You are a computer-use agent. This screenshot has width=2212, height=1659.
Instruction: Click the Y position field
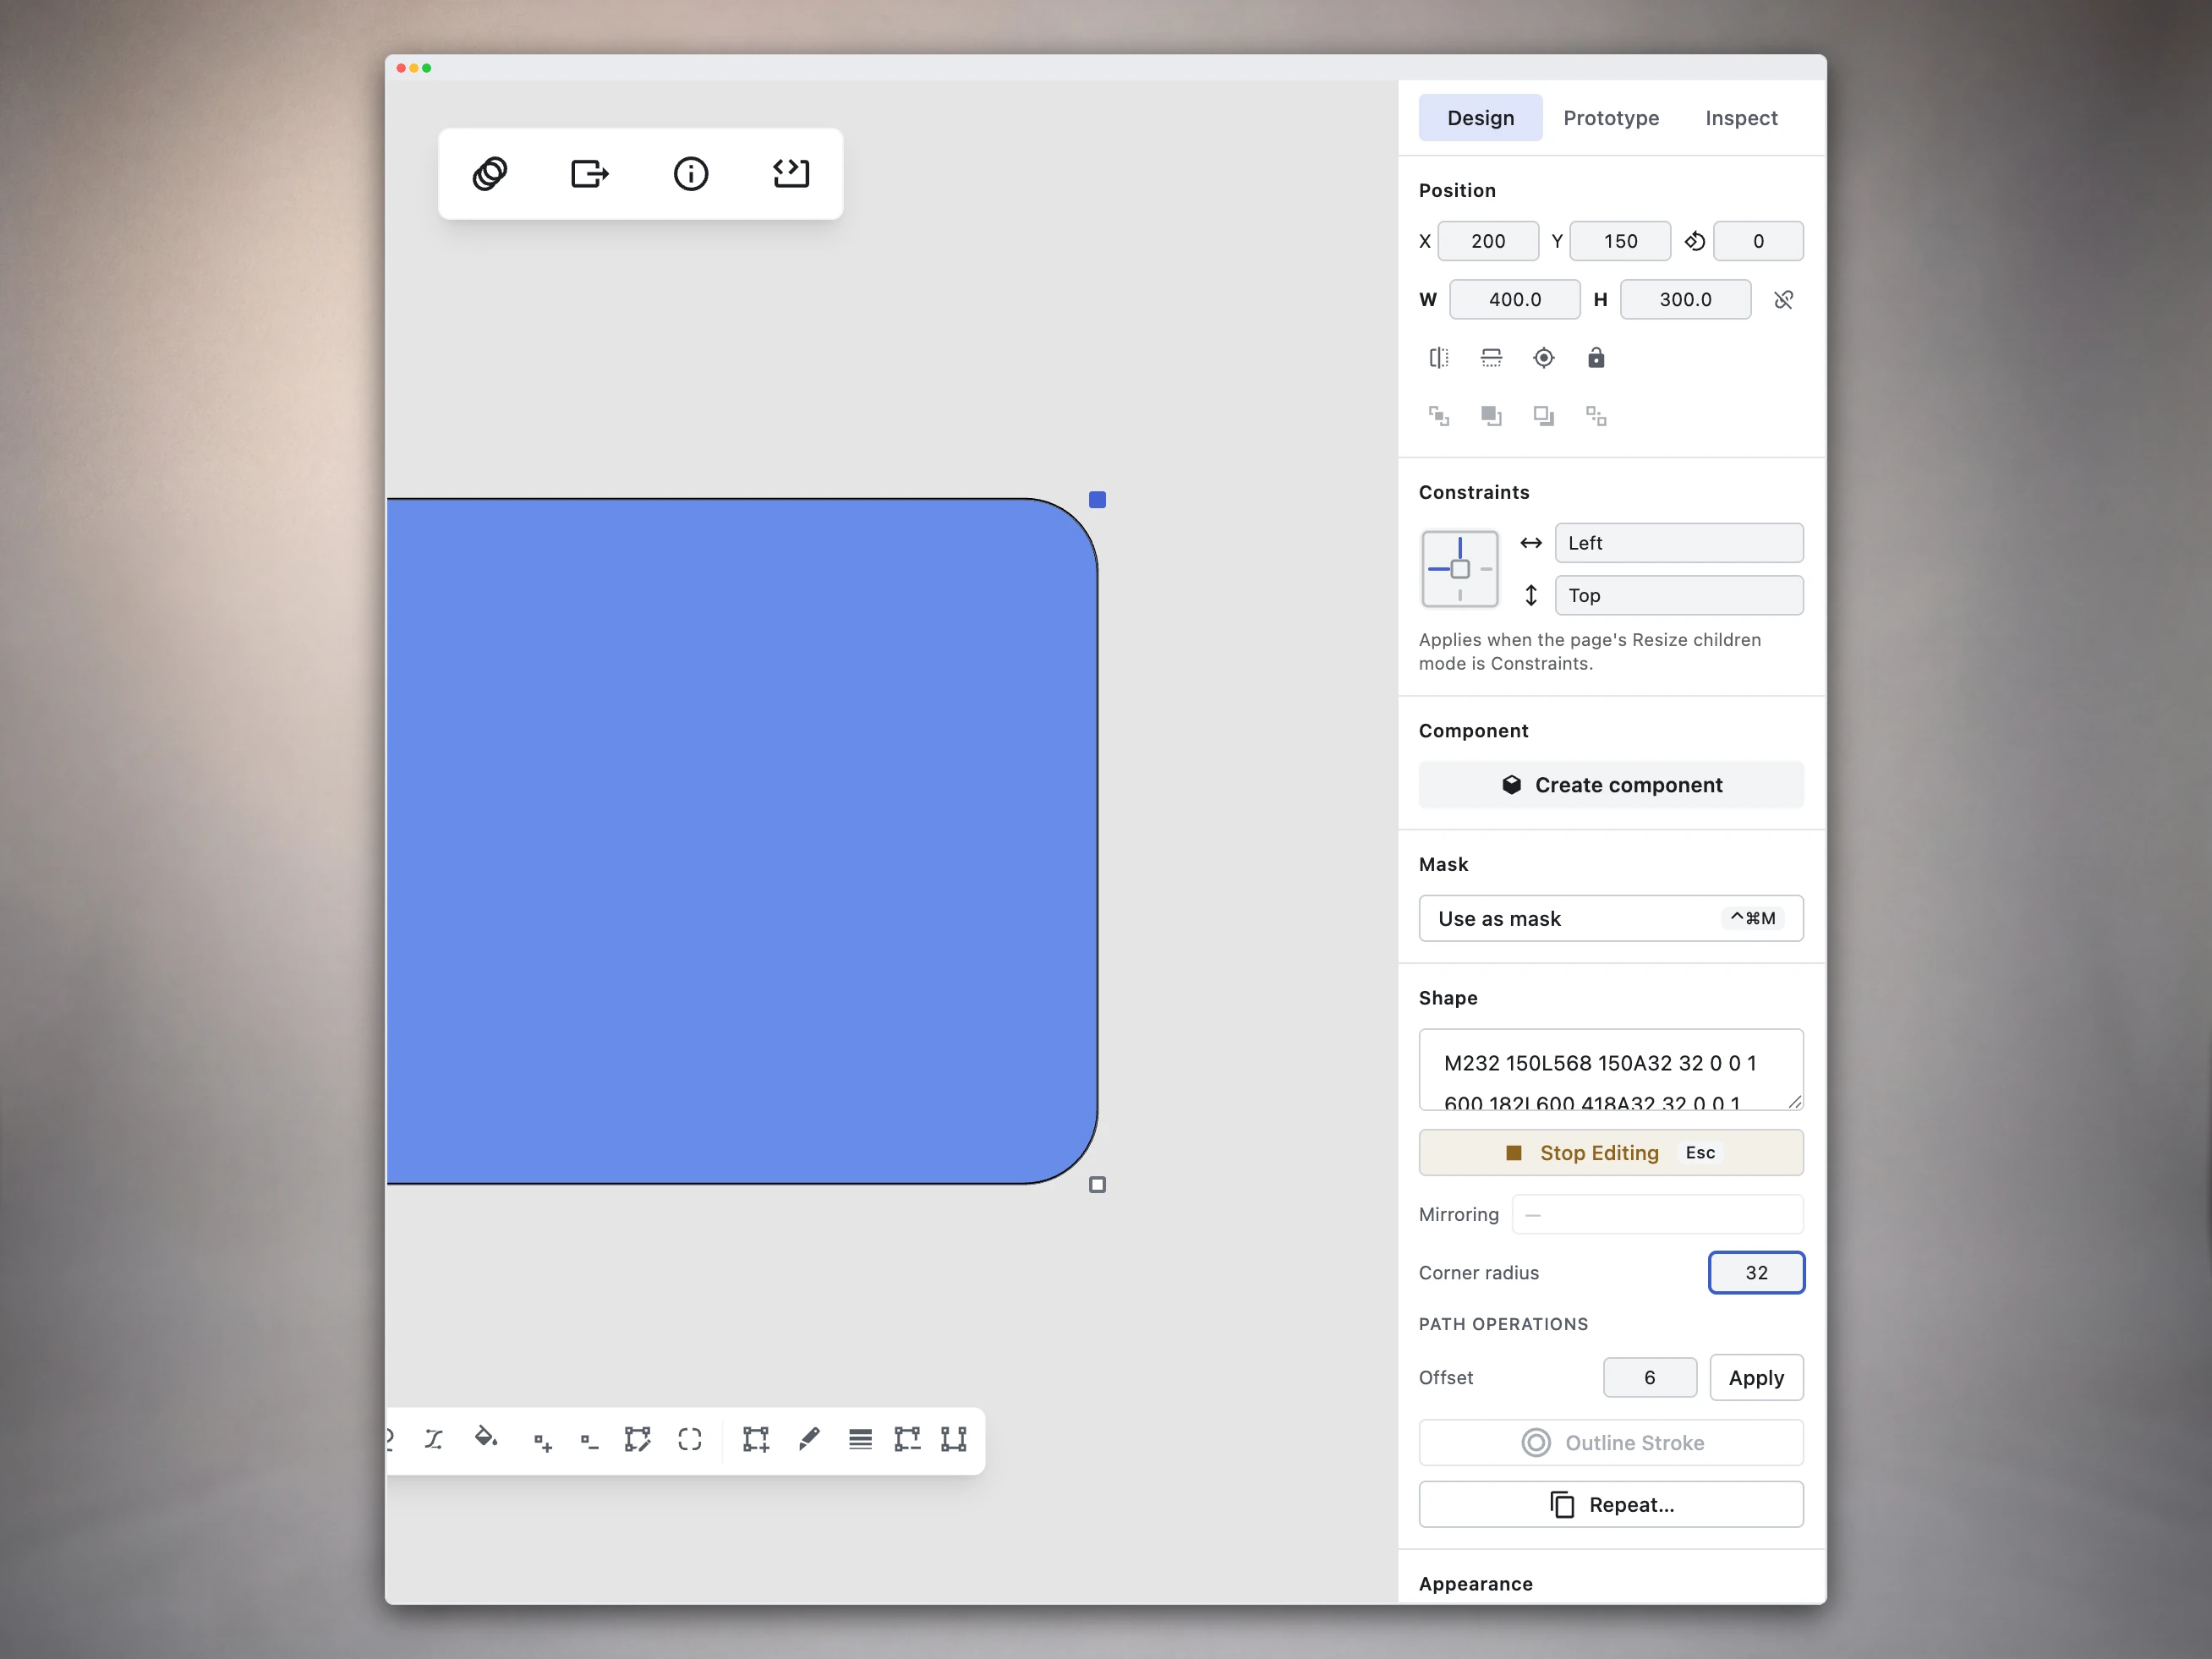click(1620, 241)
